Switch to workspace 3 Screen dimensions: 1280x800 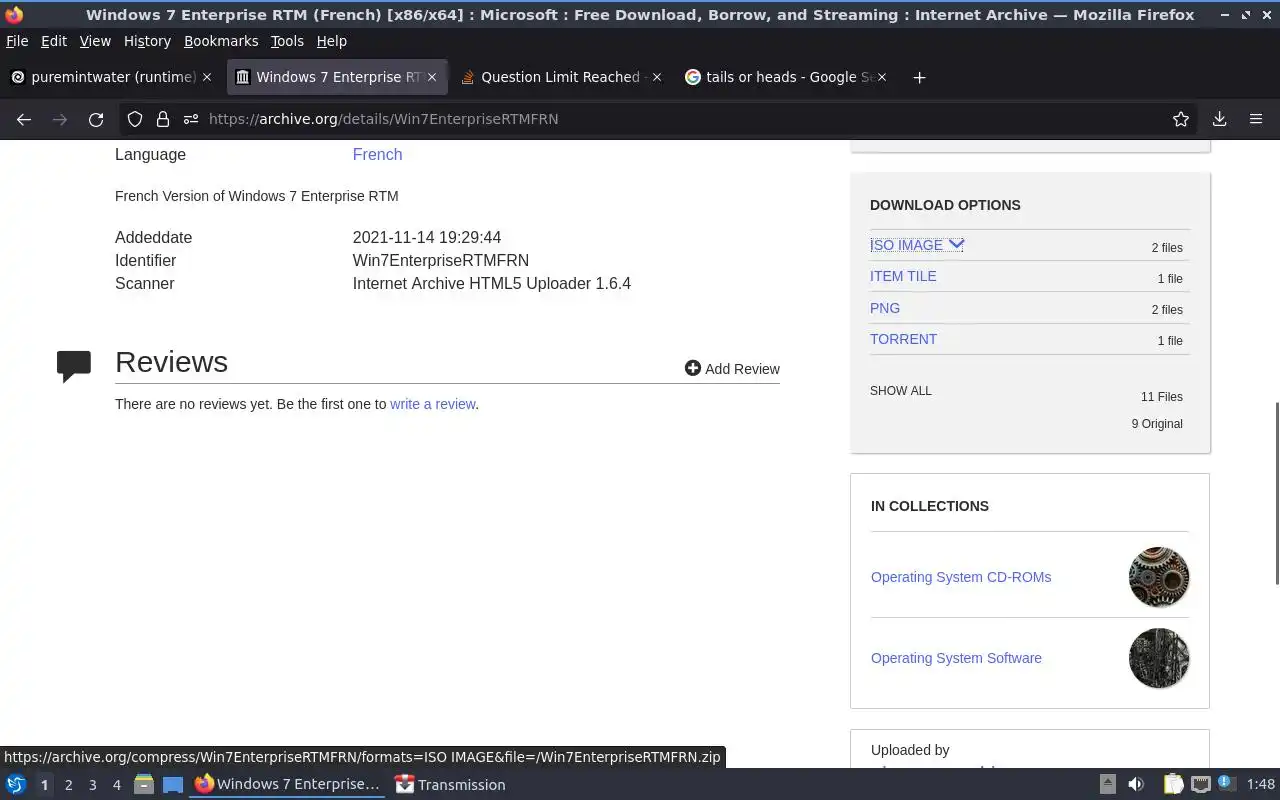click(92, 785)
